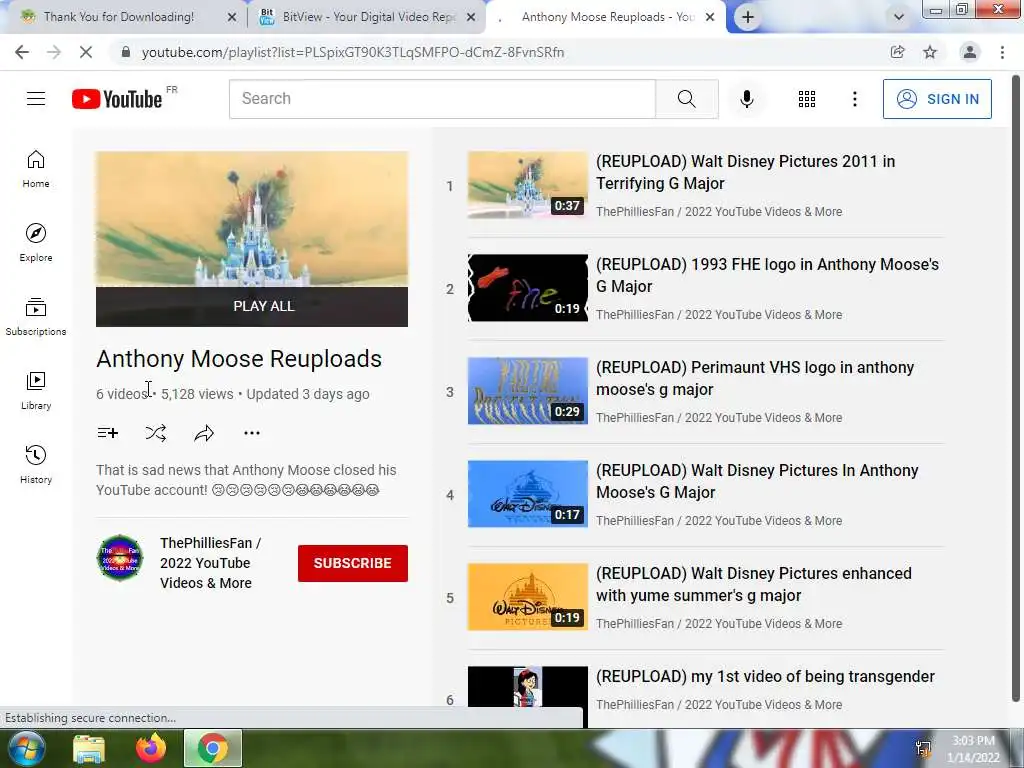Screen dimensions: 1024x768
Task: Shuffle play the playlist
Action: coord(155,432)
